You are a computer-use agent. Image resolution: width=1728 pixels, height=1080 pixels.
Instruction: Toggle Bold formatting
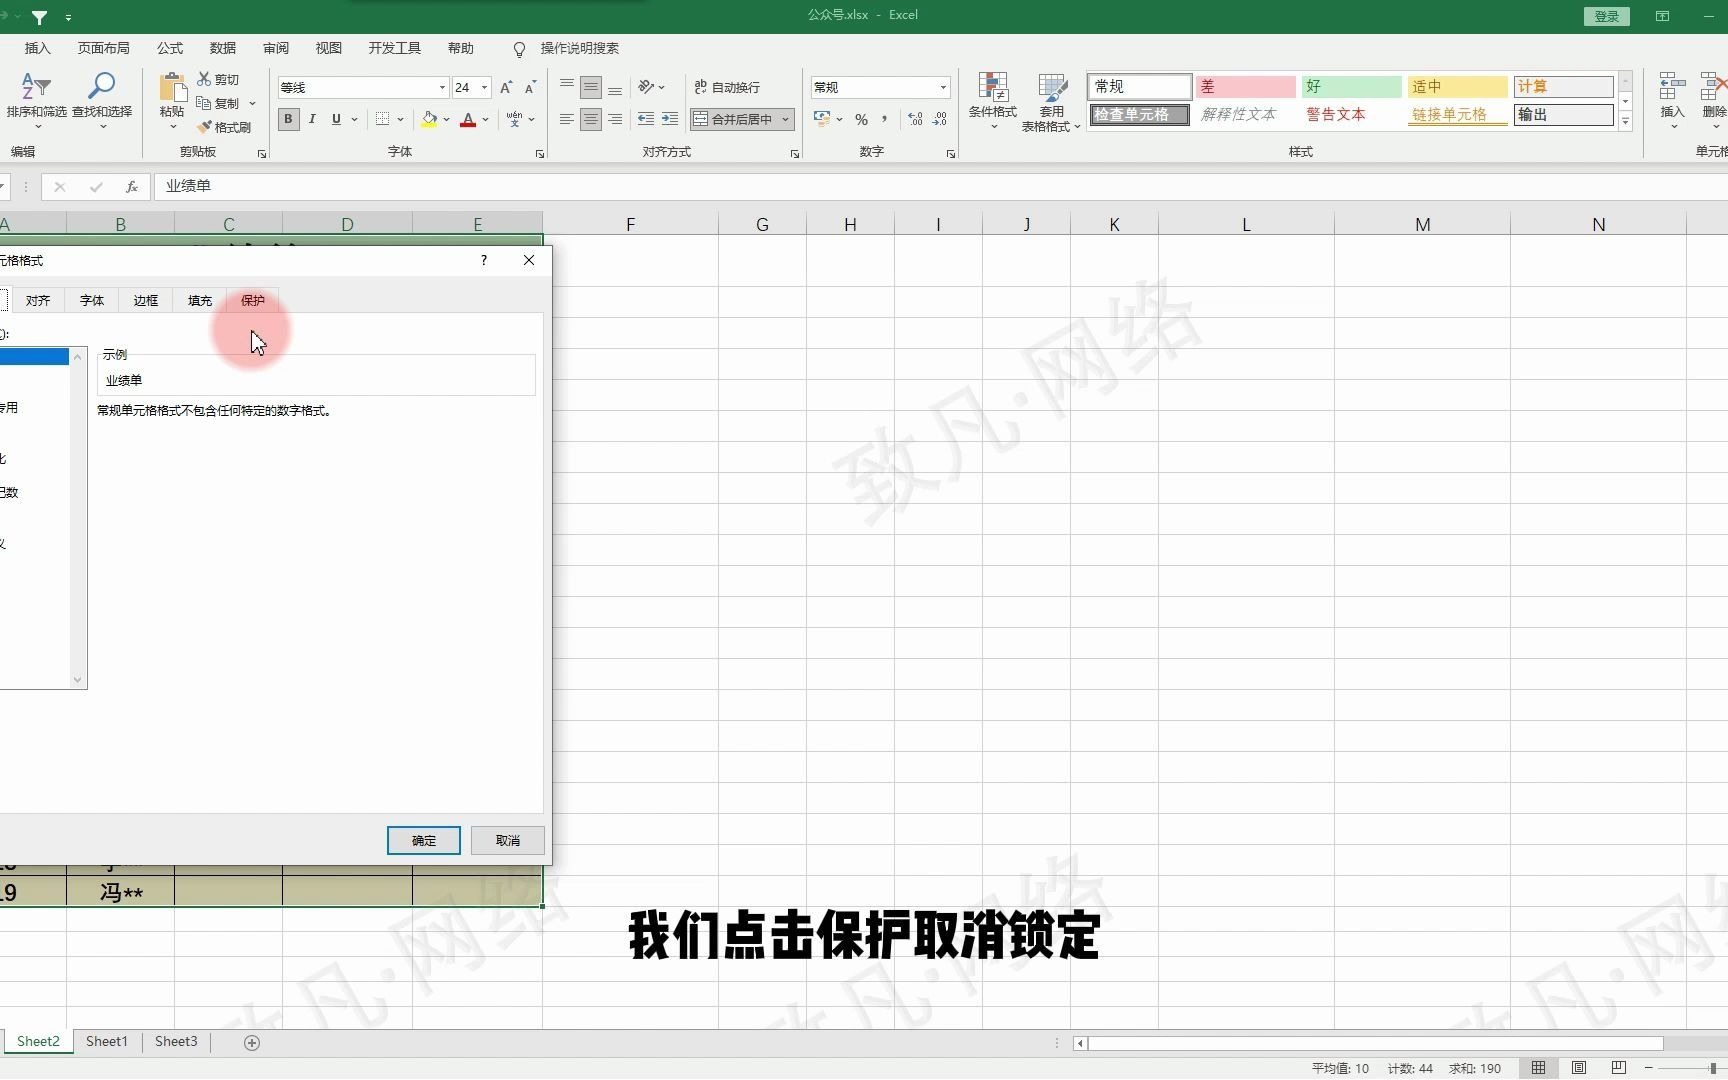click(288, 119)
